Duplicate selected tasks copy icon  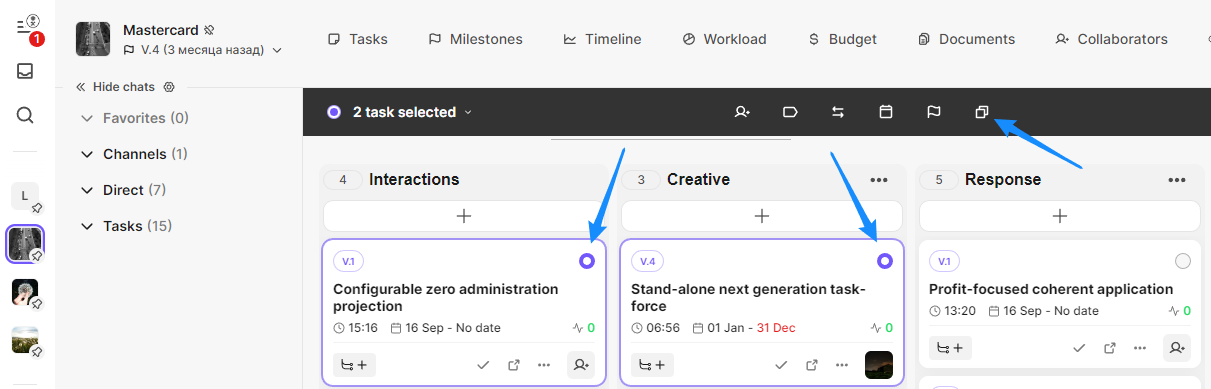click(982, 112)
